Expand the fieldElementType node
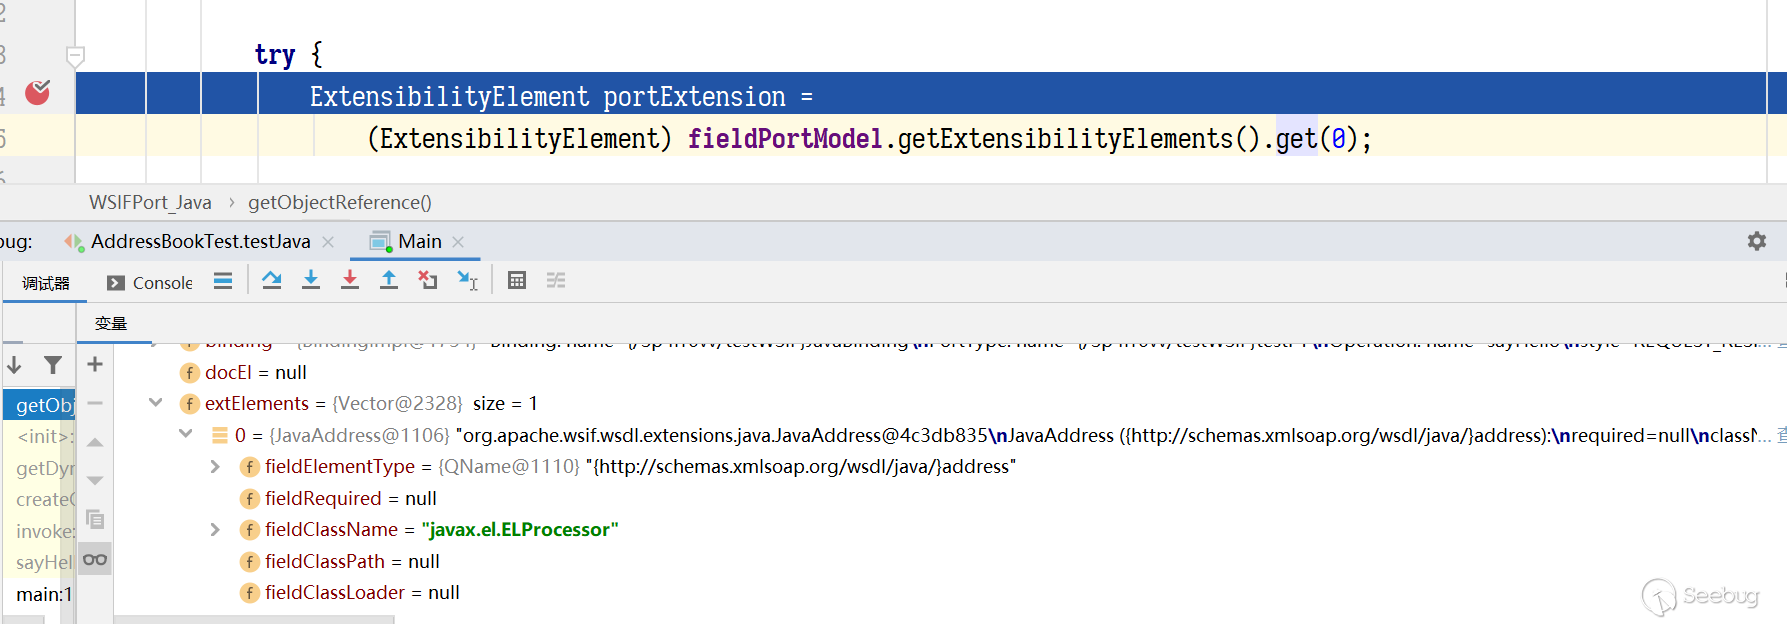This screenshot has height=624, width=1787. (215, 467)
